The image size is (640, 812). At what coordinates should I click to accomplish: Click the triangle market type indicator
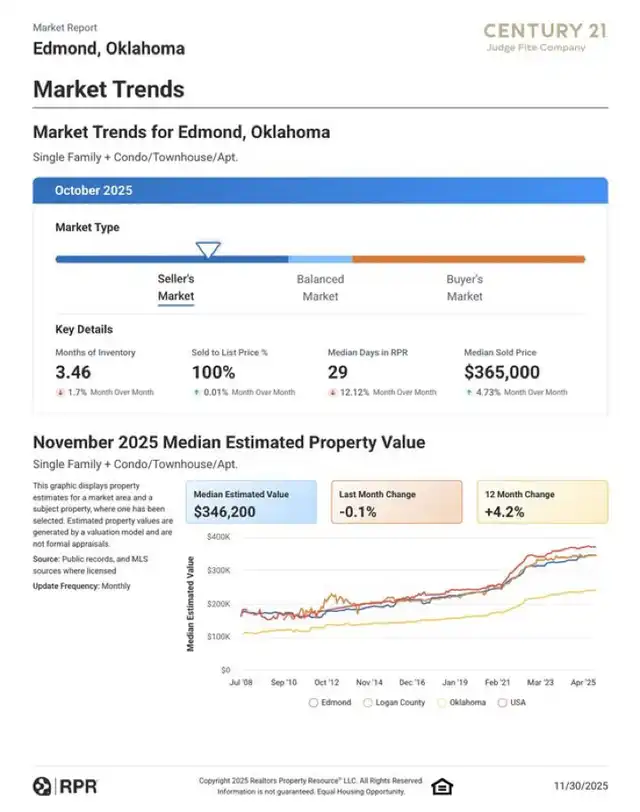tap(208, 249)
